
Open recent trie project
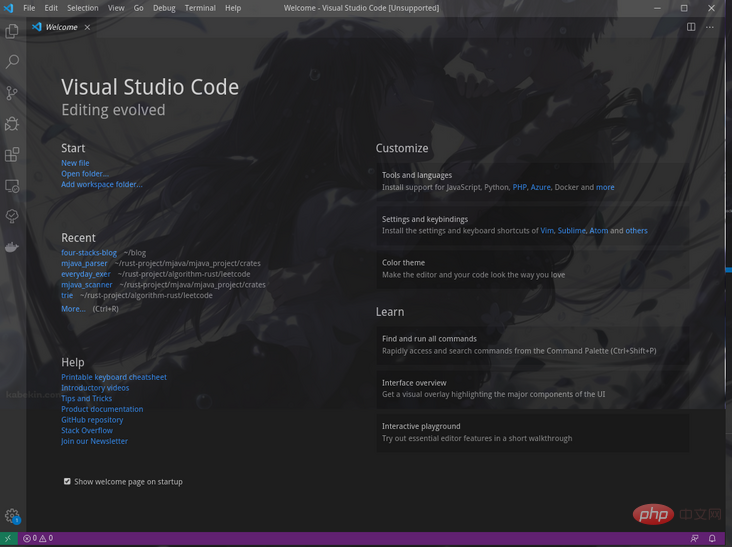click(67, 295)
